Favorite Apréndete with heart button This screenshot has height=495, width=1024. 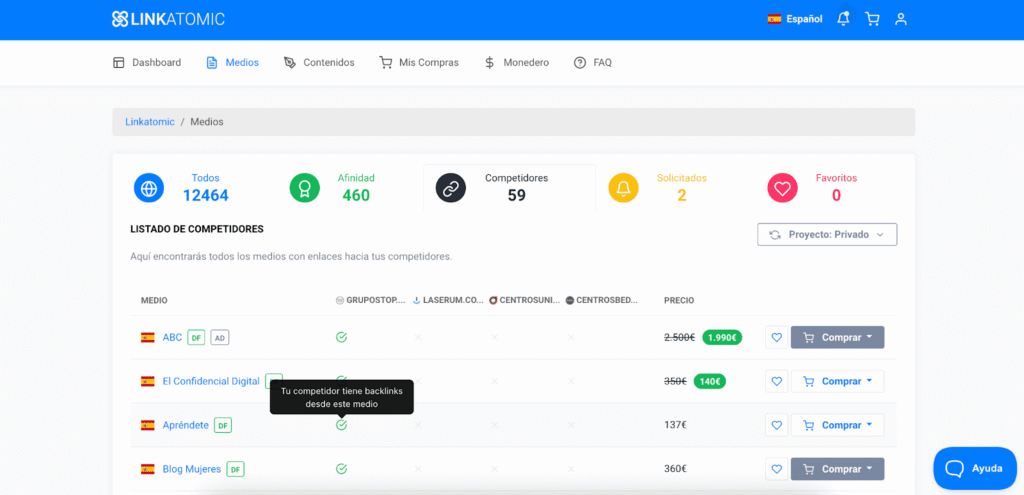click(x=776, y=425)
